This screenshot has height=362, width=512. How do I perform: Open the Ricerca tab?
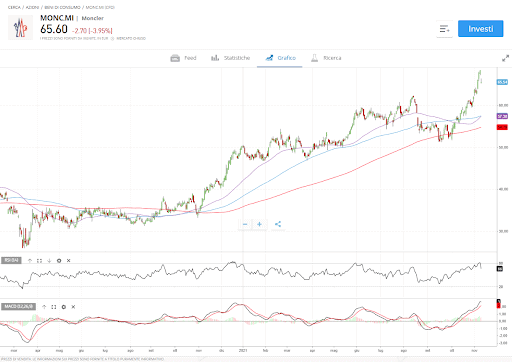[326, 58]
